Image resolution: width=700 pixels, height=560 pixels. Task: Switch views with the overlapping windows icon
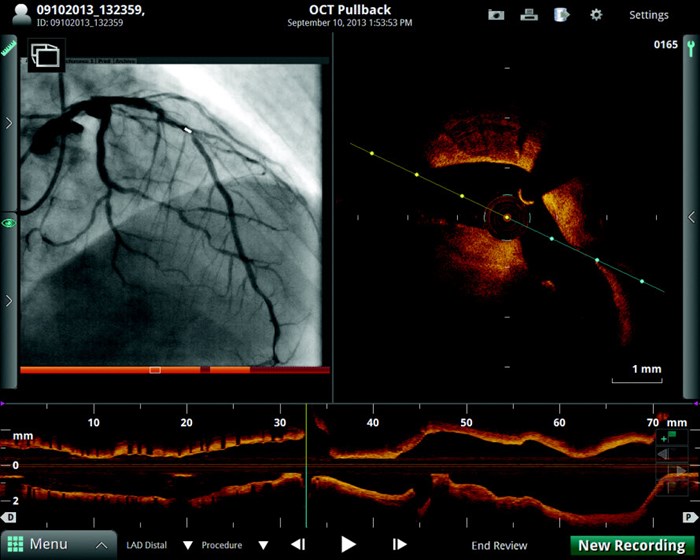coord(46,55)
